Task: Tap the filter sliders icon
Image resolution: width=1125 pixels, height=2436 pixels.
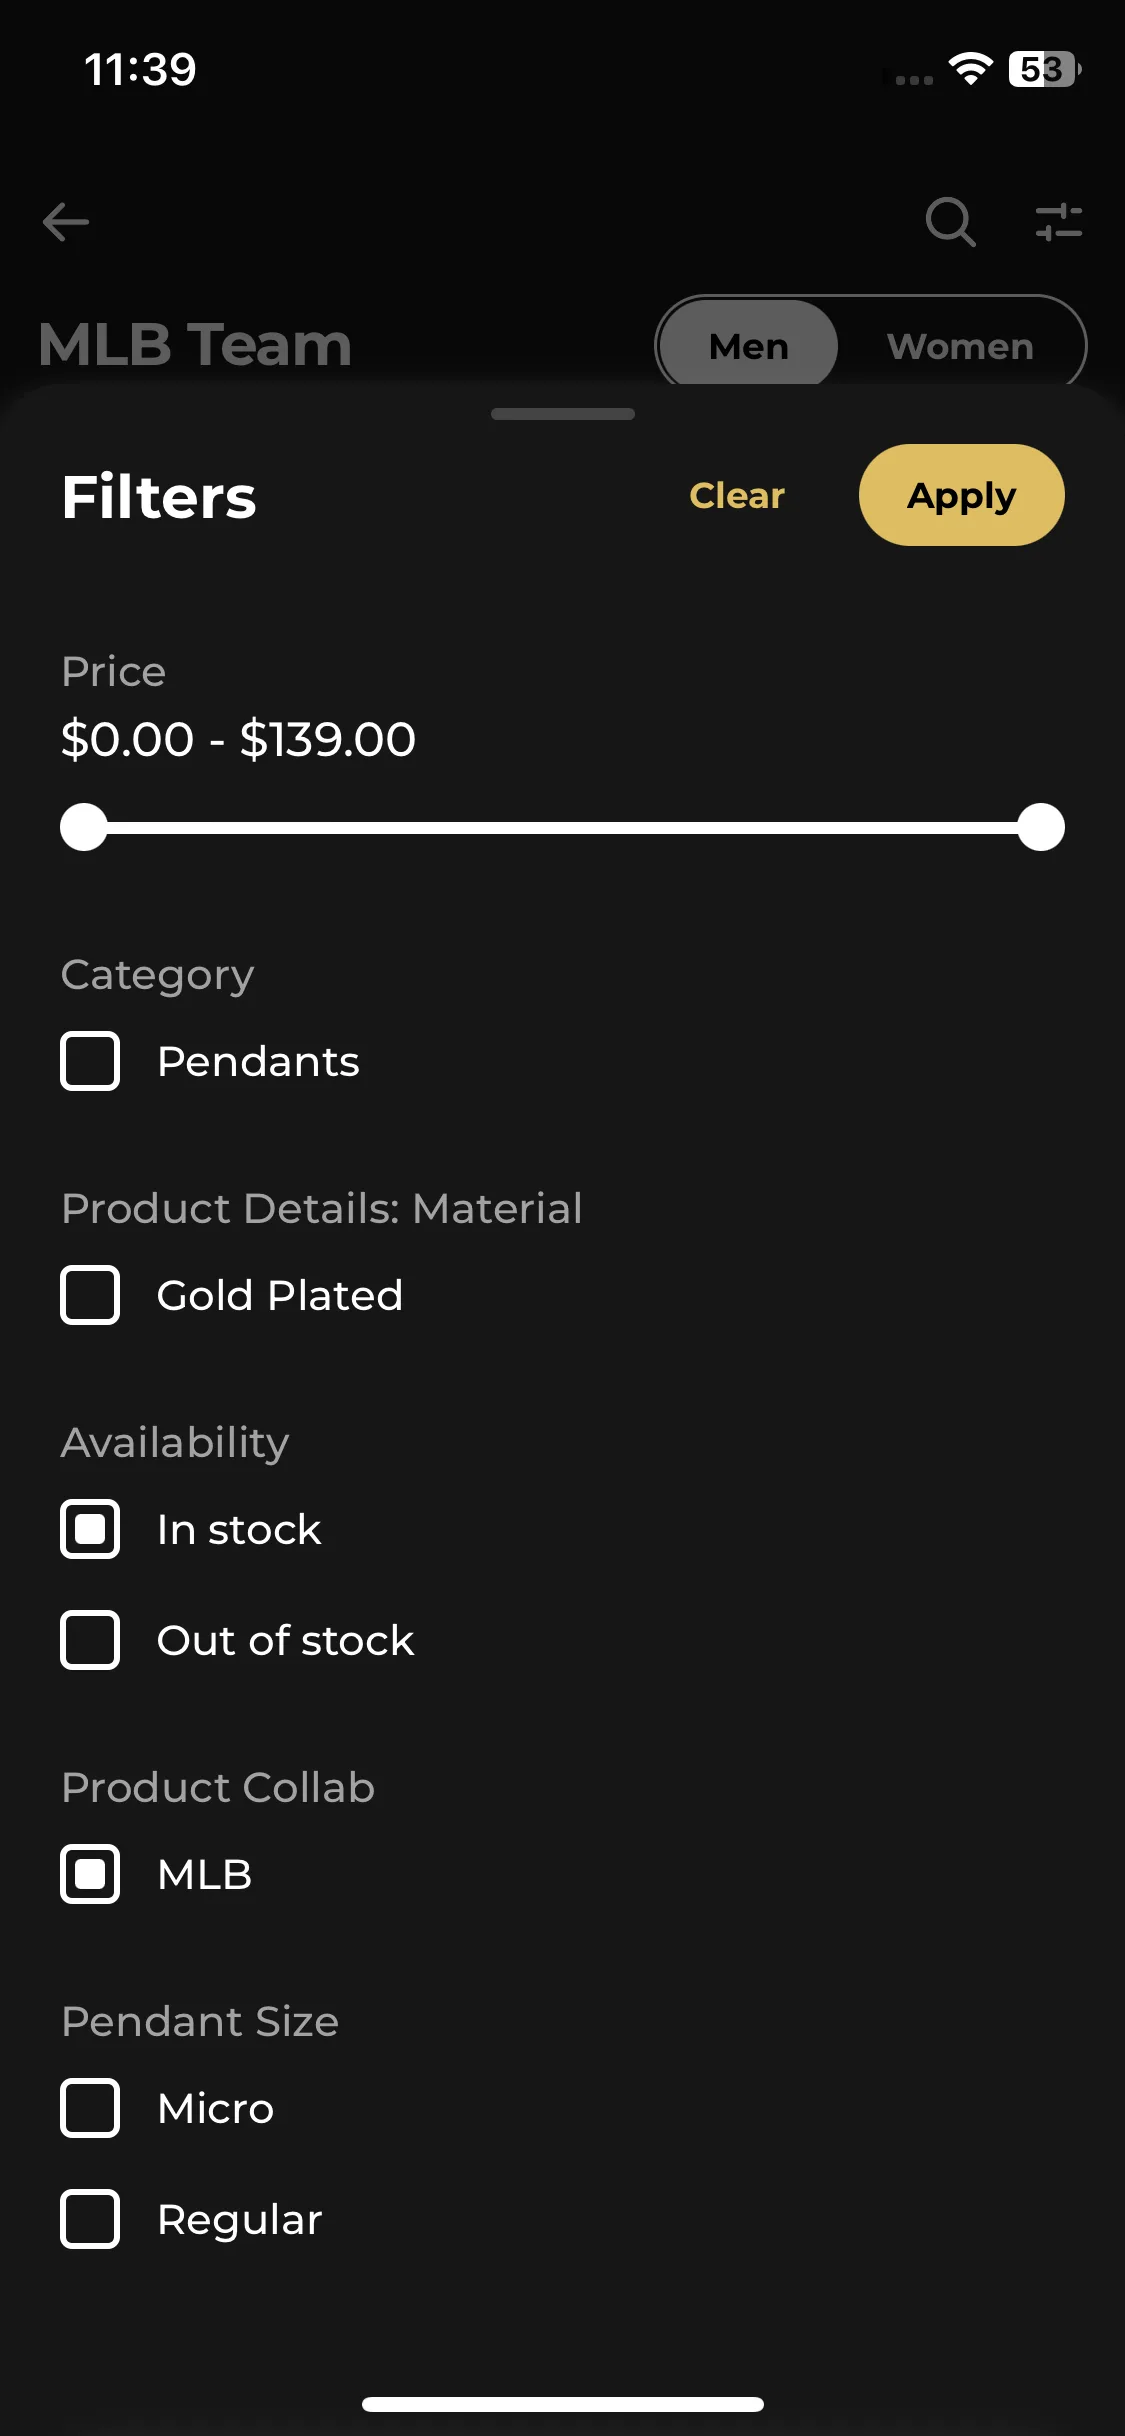Action: point(1059,222)
